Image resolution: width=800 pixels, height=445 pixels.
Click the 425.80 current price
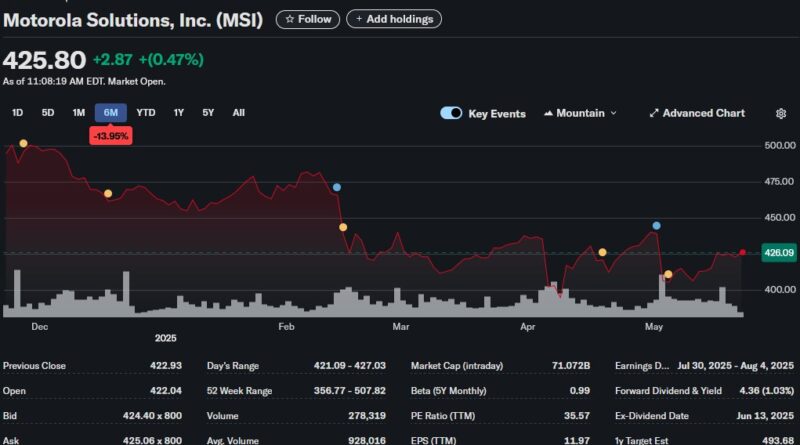coord(44,60)
